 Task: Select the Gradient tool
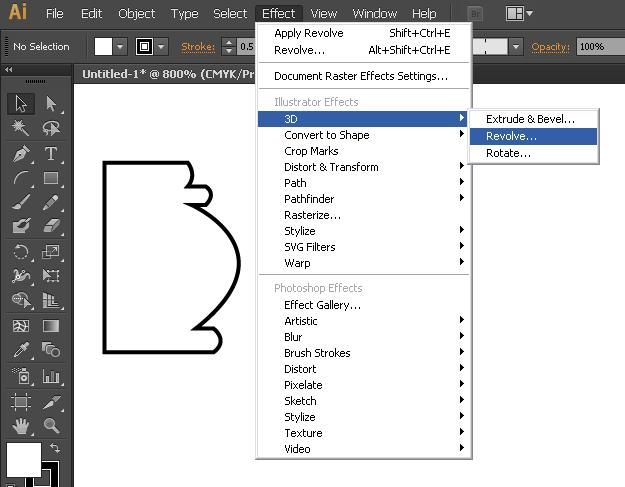tap(51, 326)
